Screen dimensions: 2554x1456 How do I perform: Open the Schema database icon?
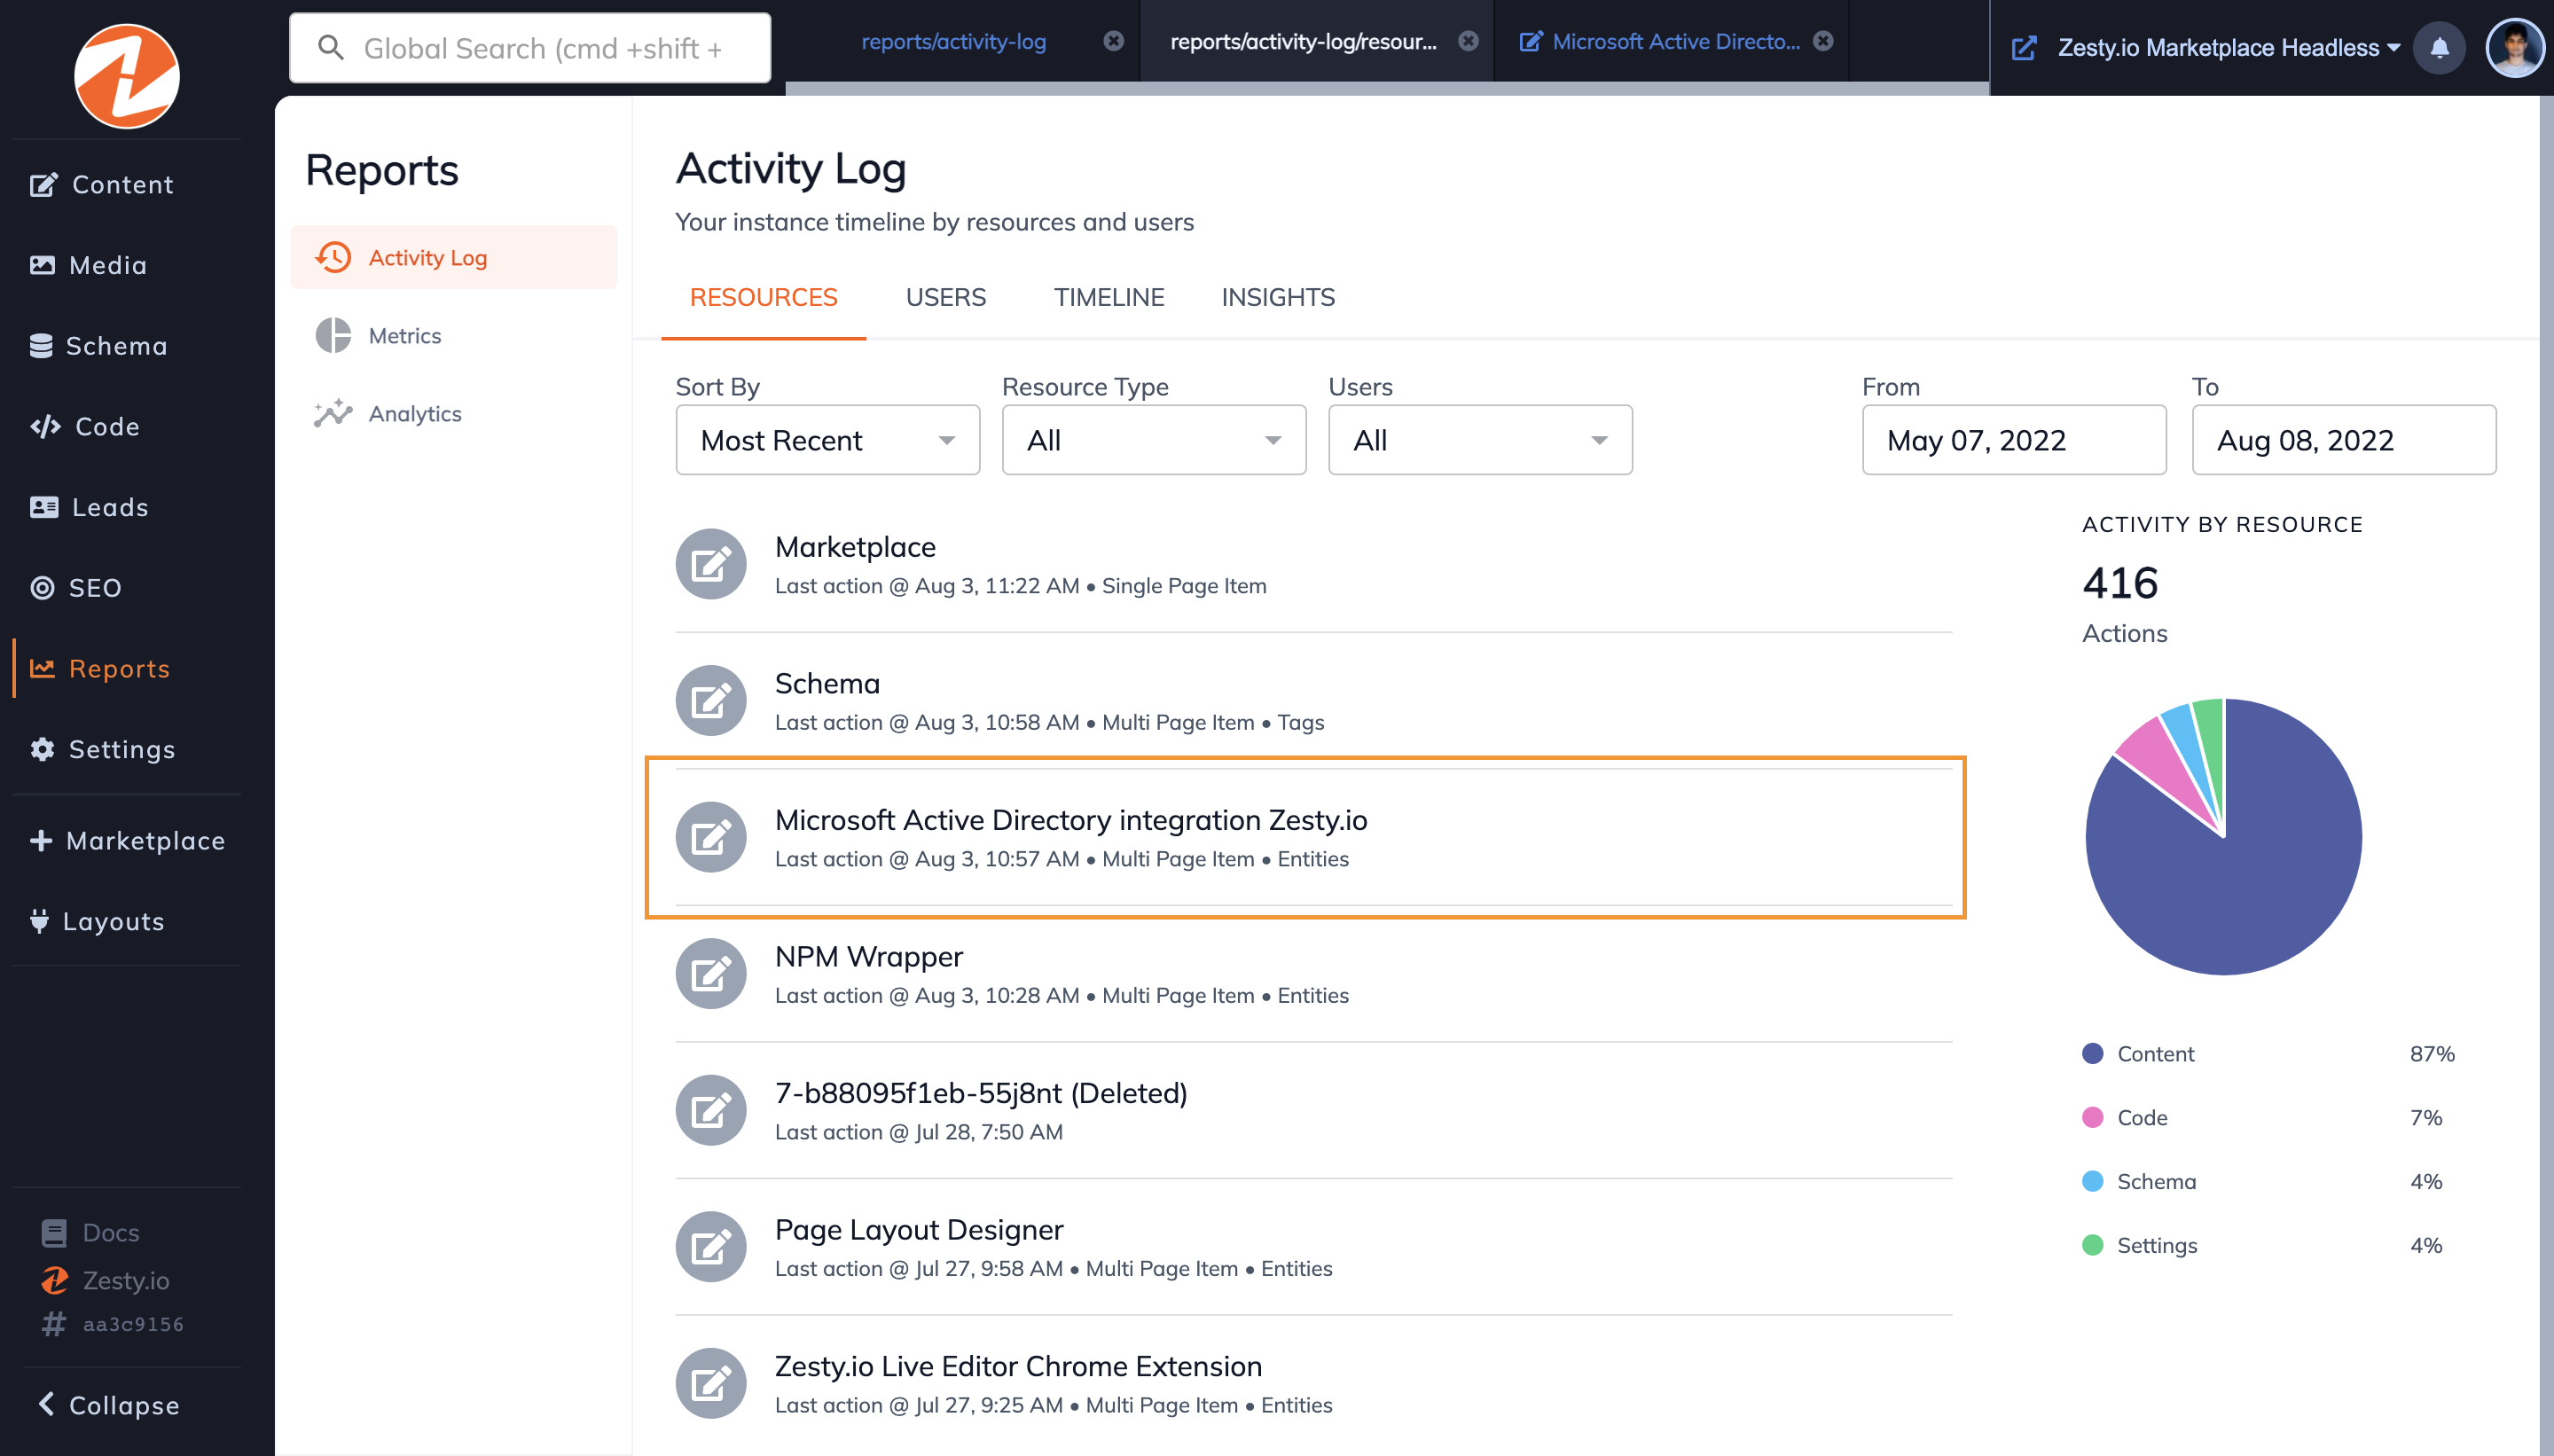[x=41, y=346]
